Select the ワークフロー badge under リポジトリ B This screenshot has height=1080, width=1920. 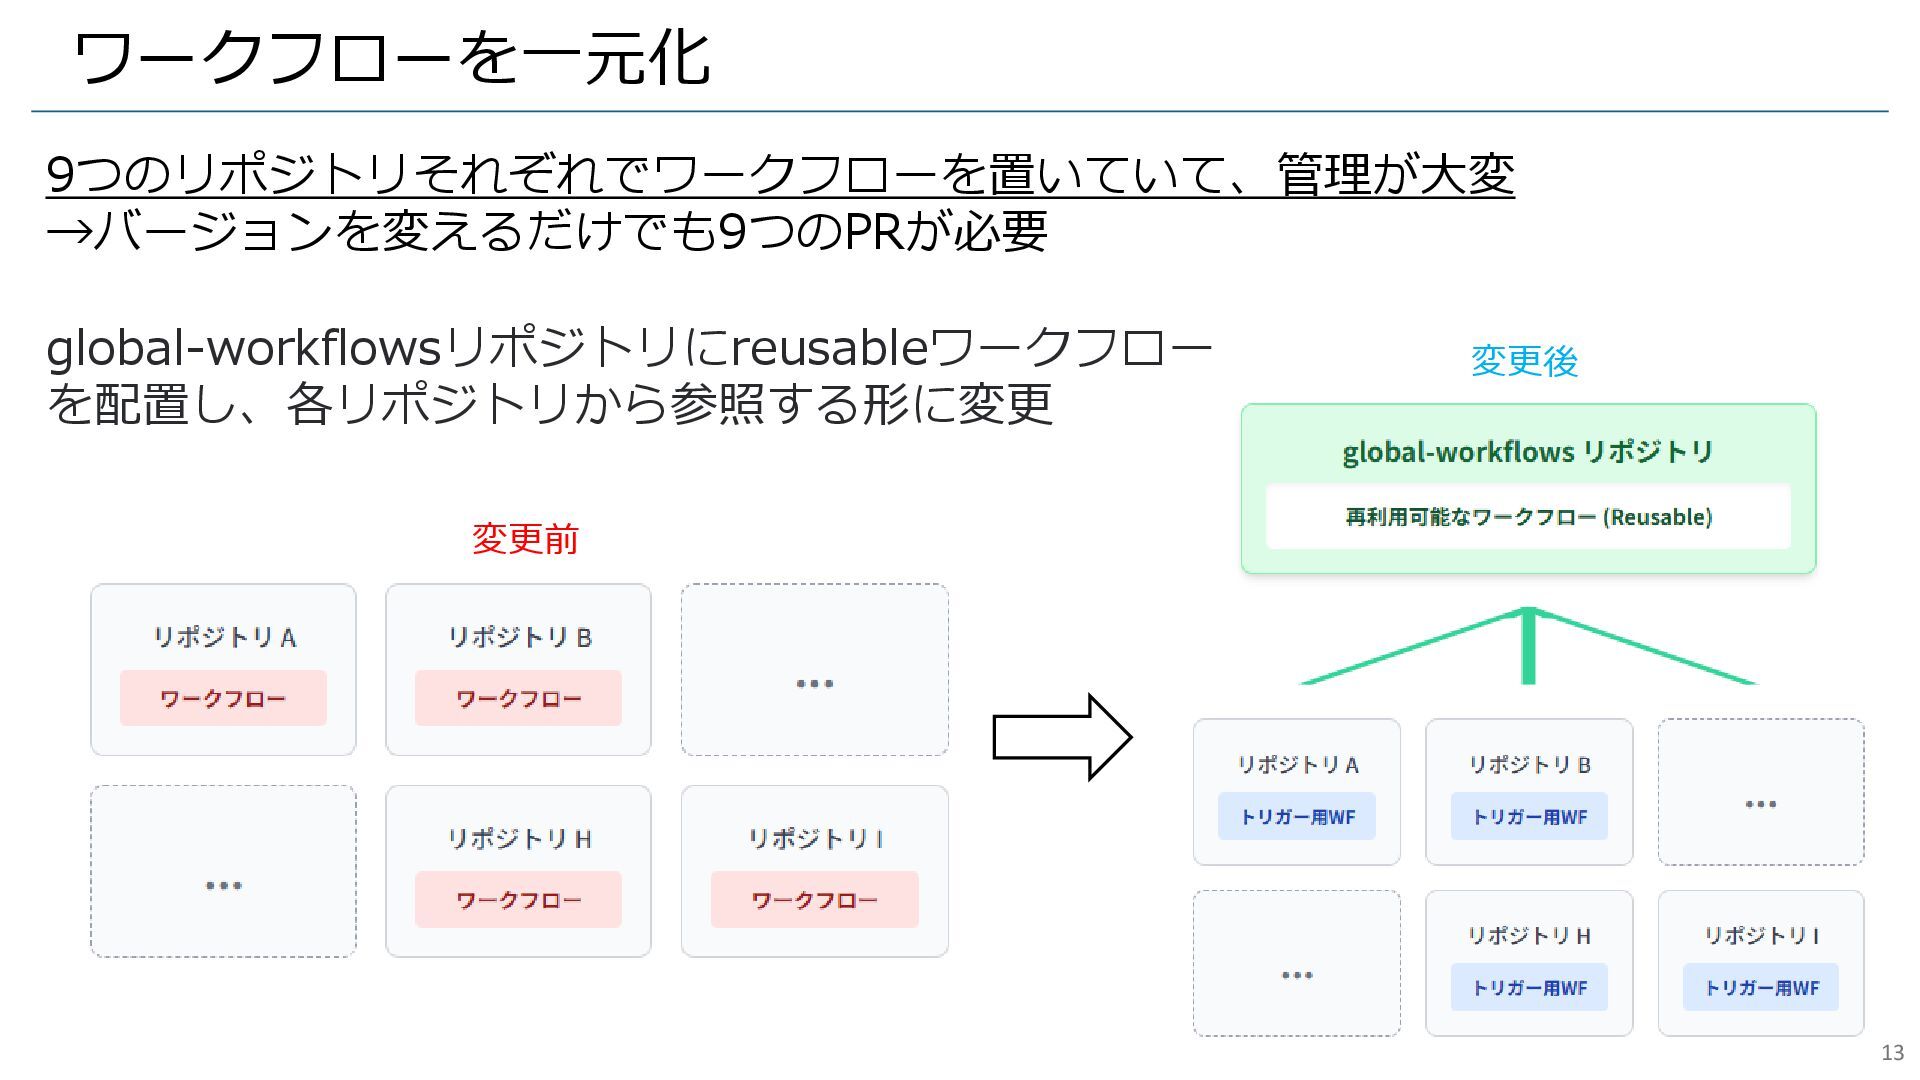518,698
